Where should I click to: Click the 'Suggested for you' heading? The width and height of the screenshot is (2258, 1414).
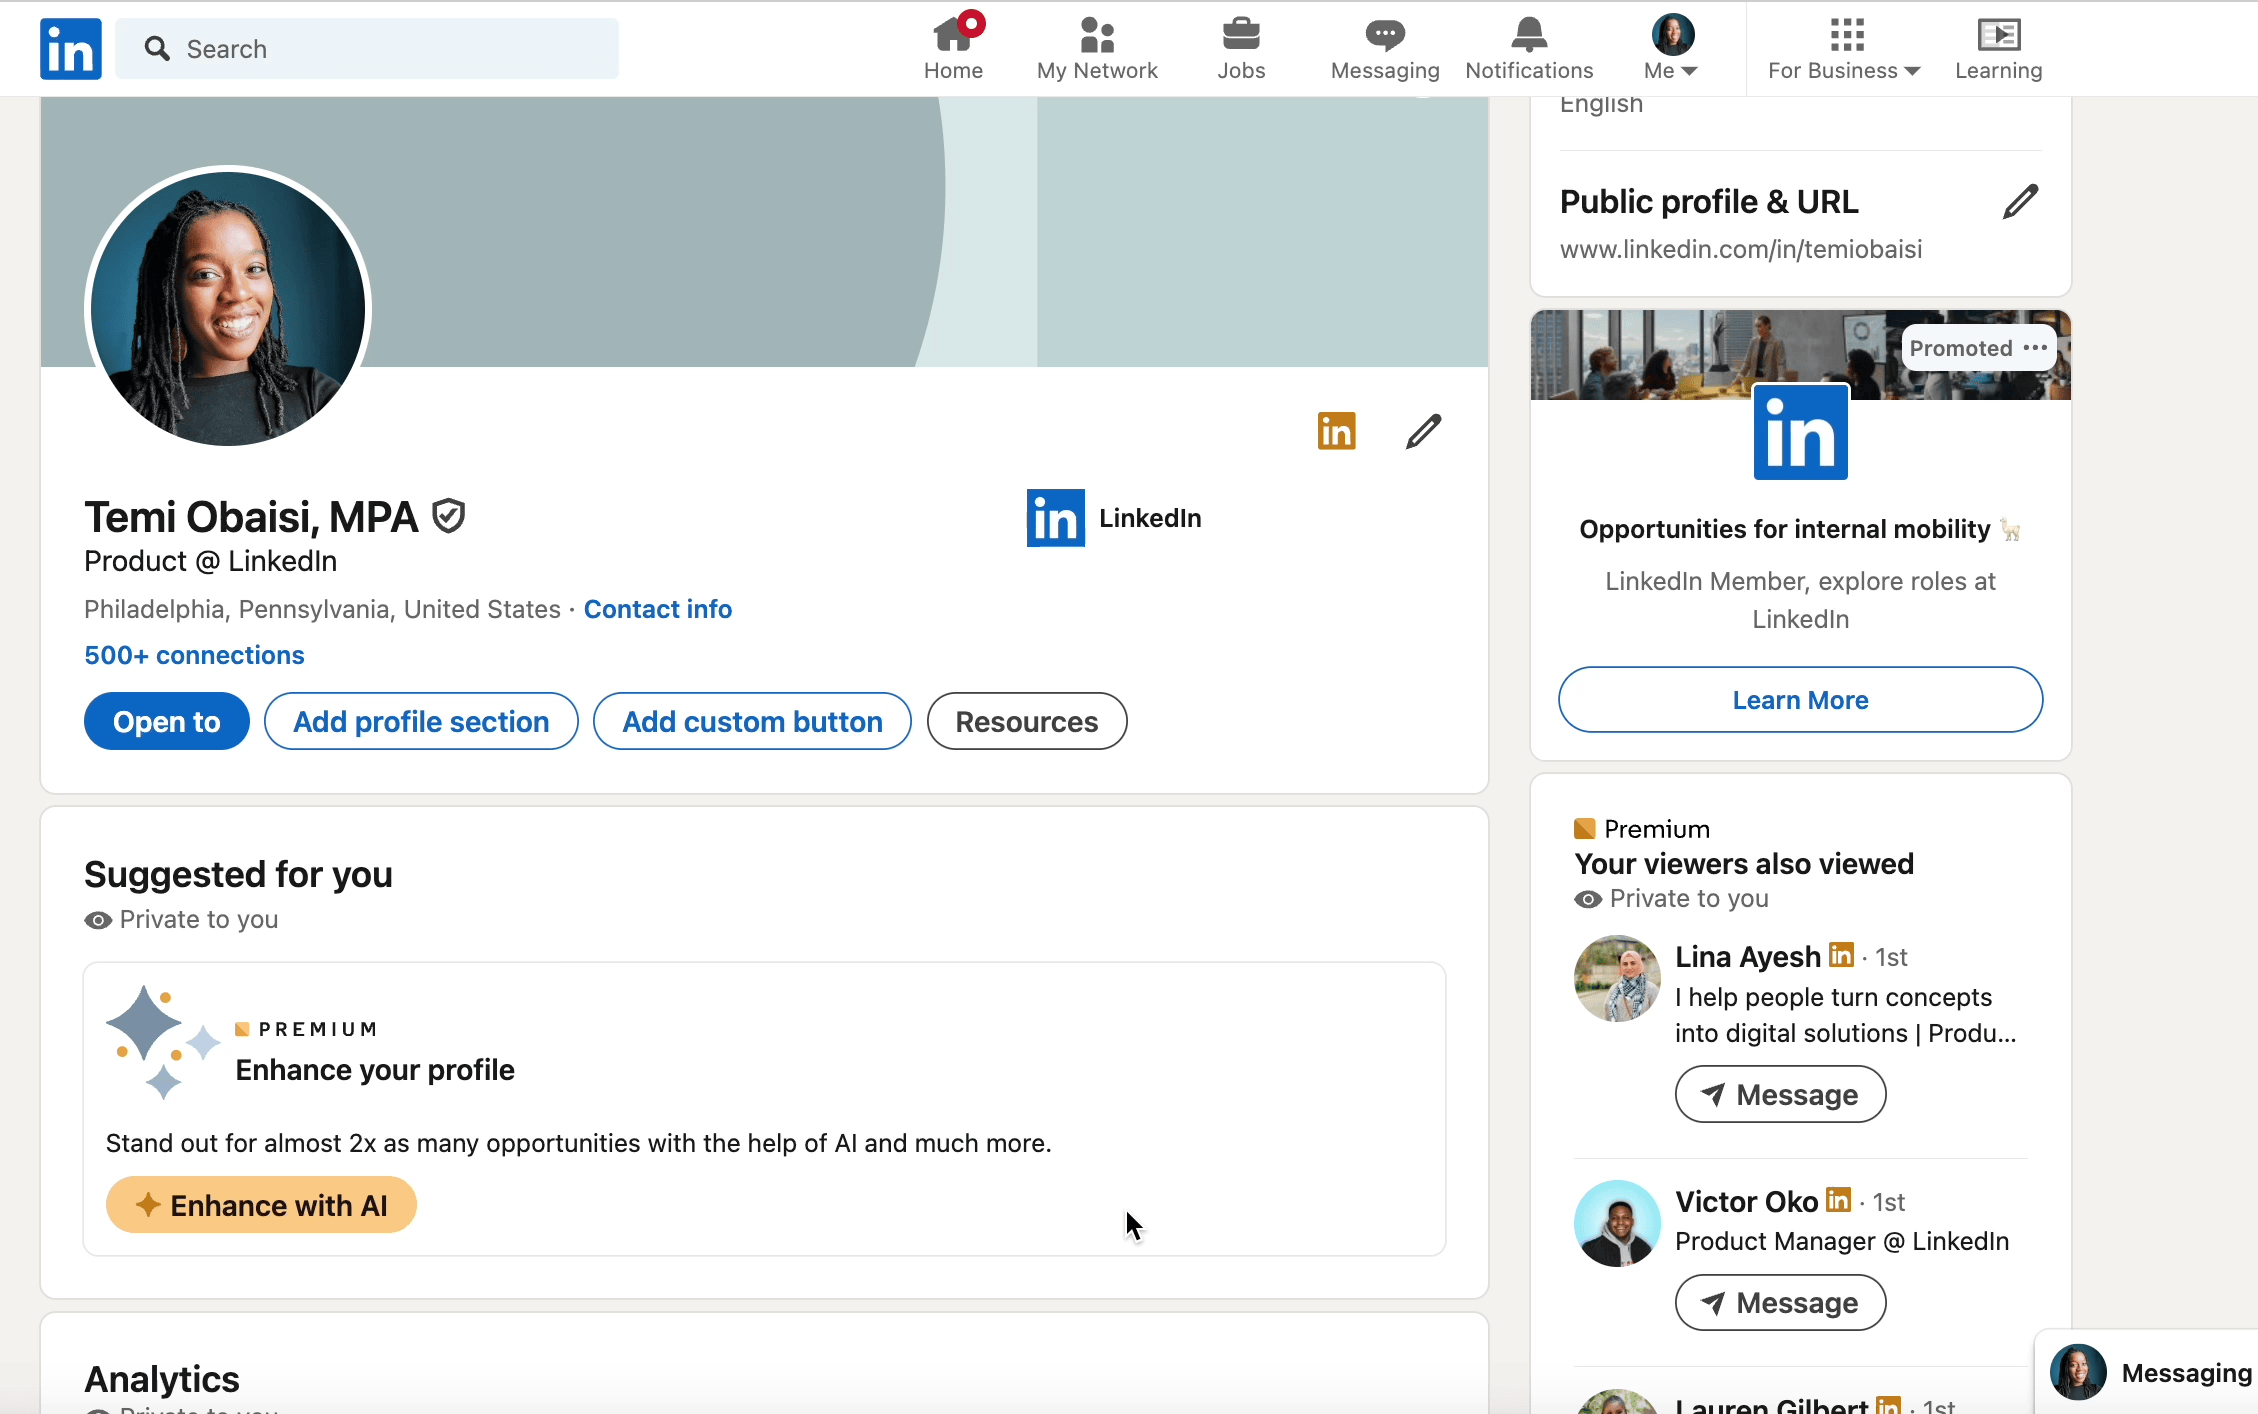click(x=238, y=874)
